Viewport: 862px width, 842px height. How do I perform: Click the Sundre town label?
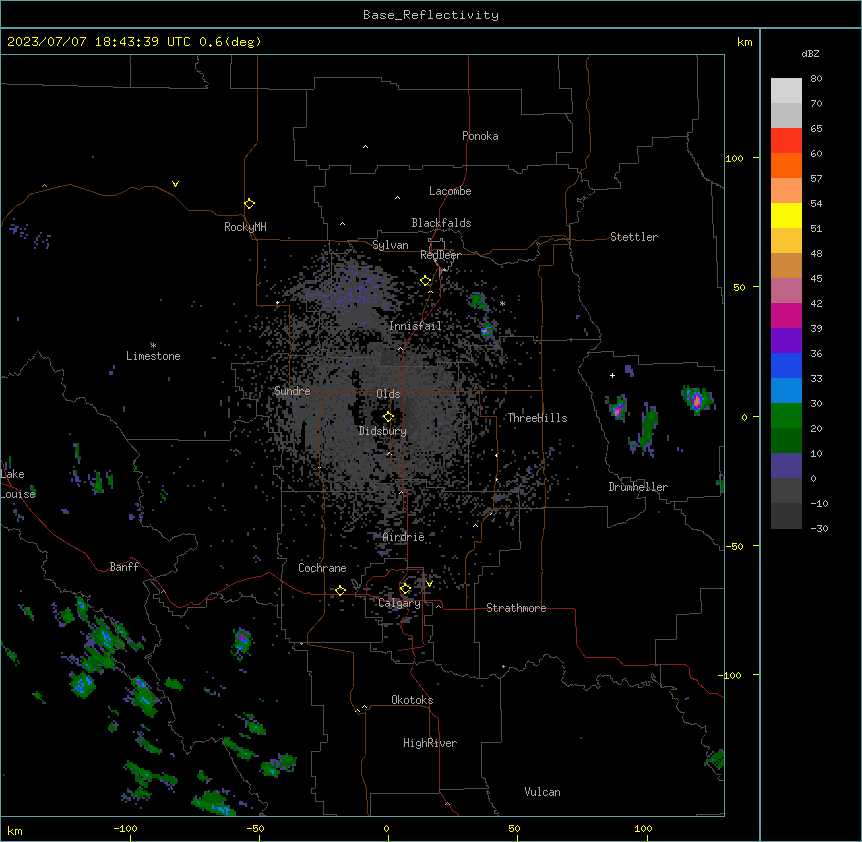[x=292, y=391]
